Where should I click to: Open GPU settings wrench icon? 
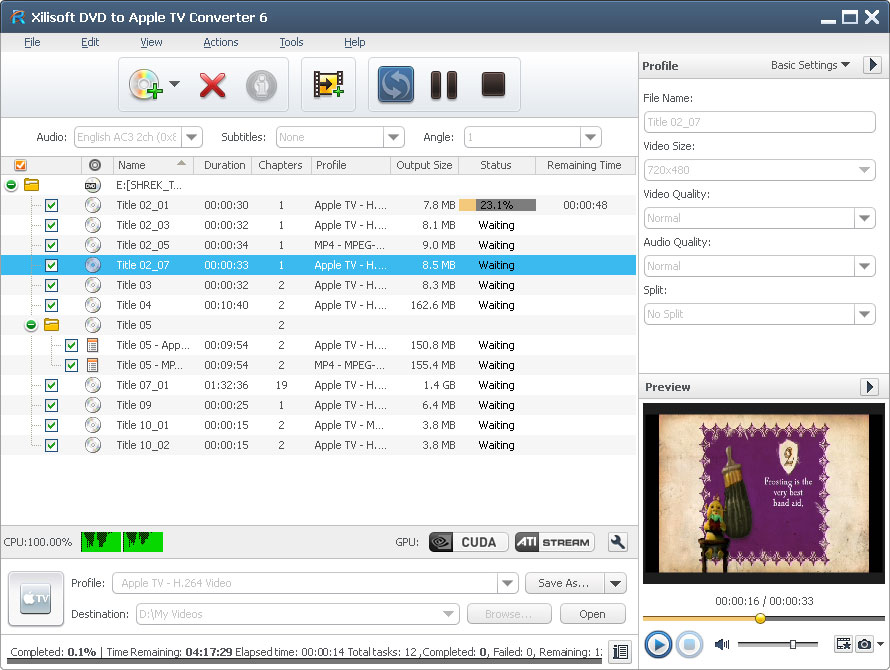coord(618,542)
